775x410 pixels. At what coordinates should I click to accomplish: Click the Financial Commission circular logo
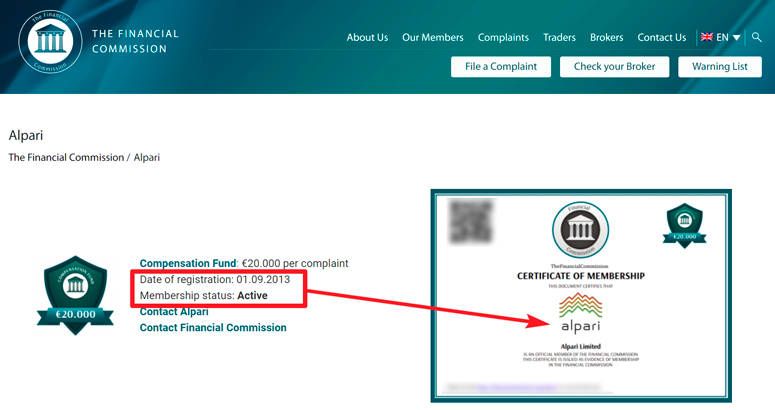coord(50,41)
